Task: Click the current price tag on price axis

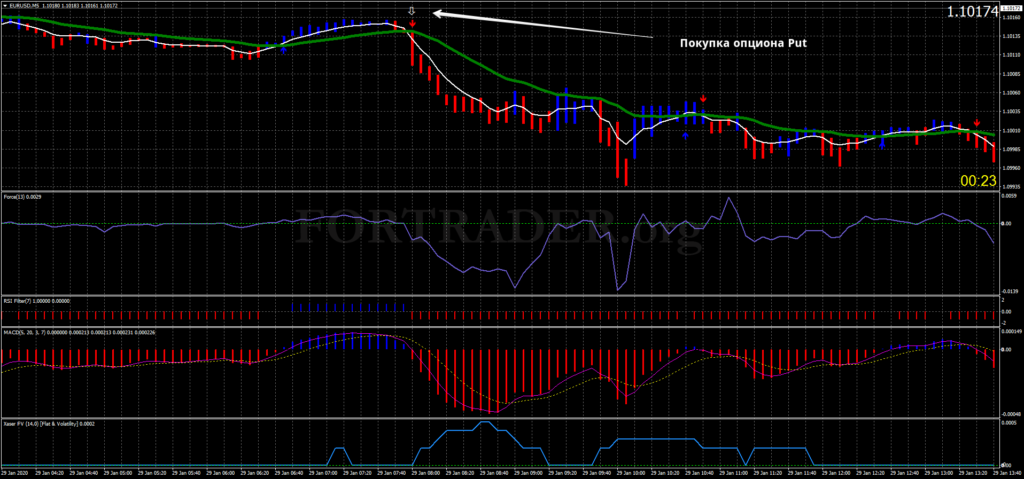Action: click(x=1010, y=7)
